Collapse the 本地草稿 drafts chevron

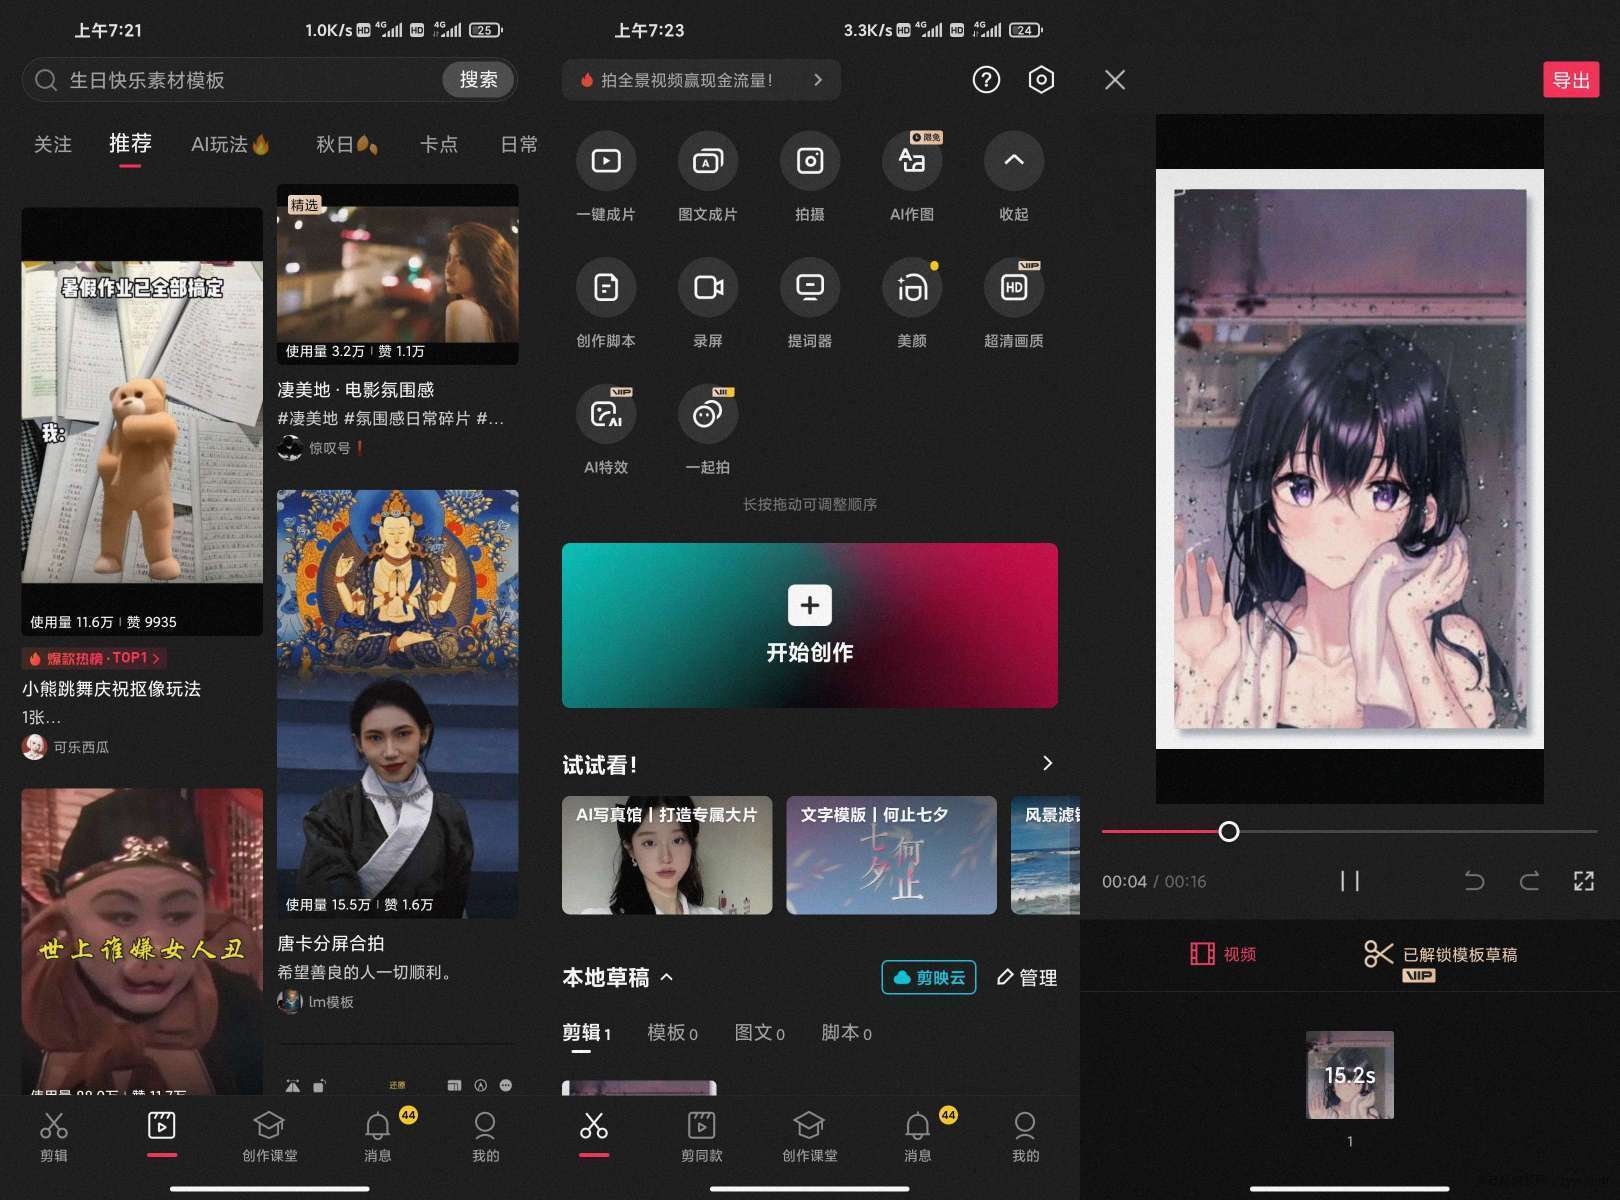[x=667, y=977]
